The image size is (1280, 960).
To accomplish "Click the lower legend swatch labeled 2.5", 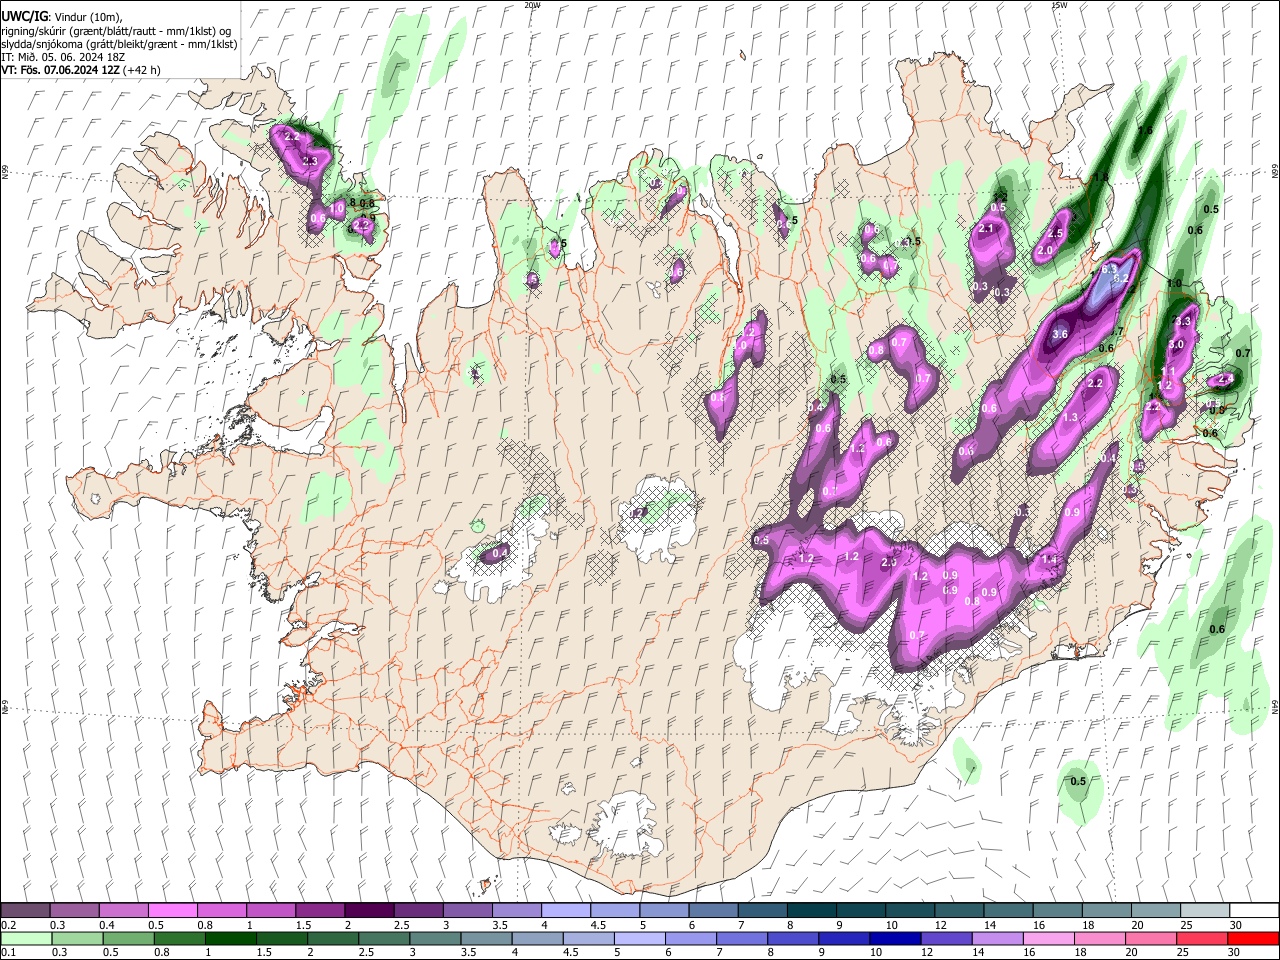I will pos(384,938).
